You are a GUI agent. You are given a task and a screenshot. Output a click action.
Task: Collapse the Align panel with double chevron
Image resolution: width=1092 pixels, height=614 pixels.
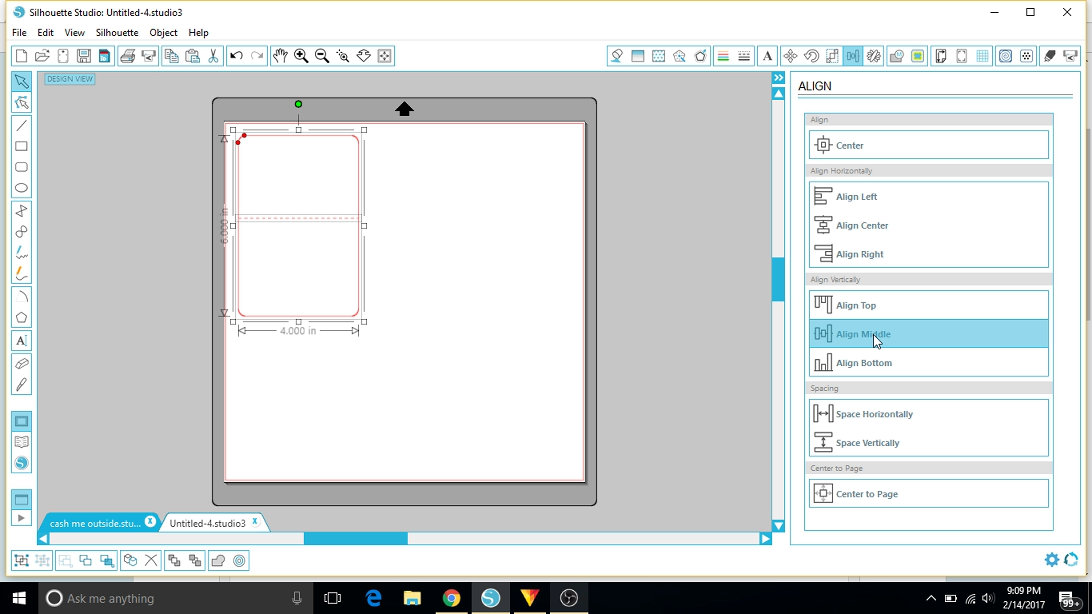click(x=779, y=78)
